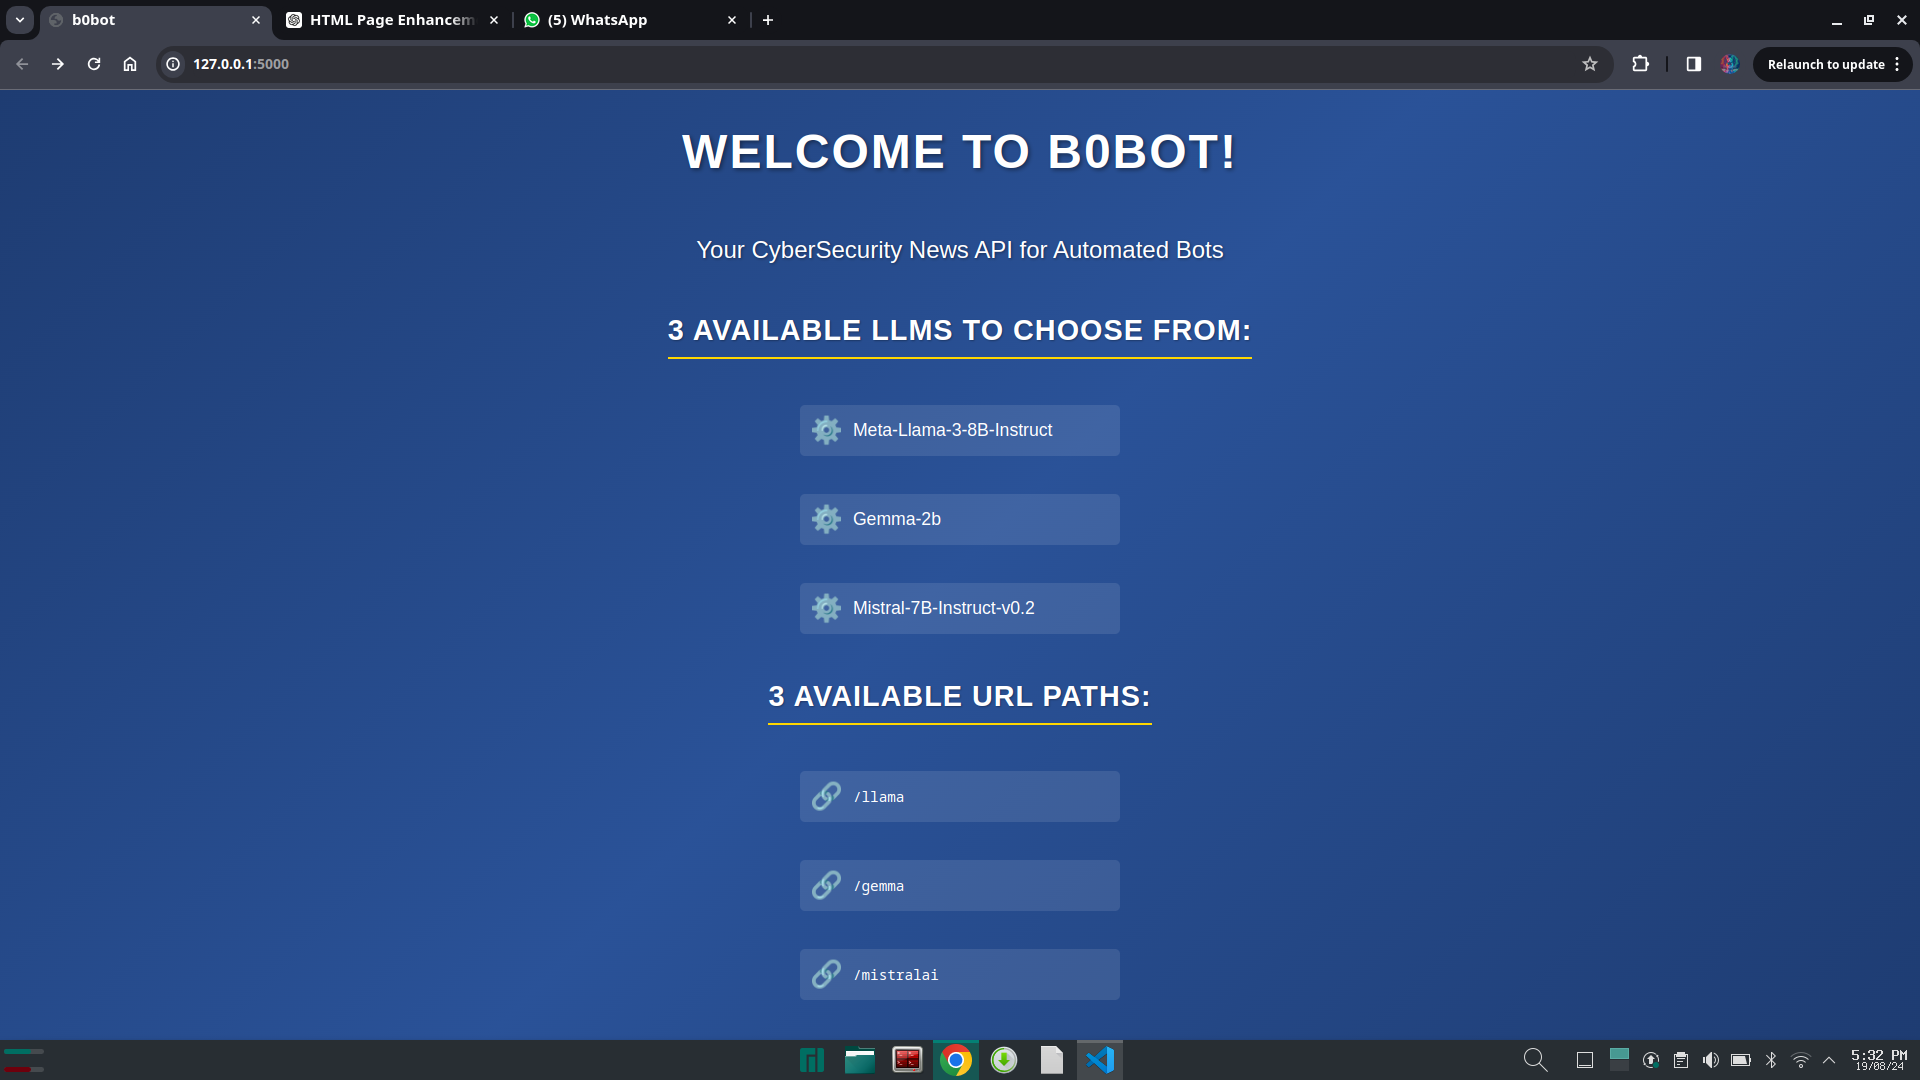Screen dimensions: 1920x1080
Task: Open the browser Extensions puzzle icon
Action: pyautogui.click(x=1640, y=64)
